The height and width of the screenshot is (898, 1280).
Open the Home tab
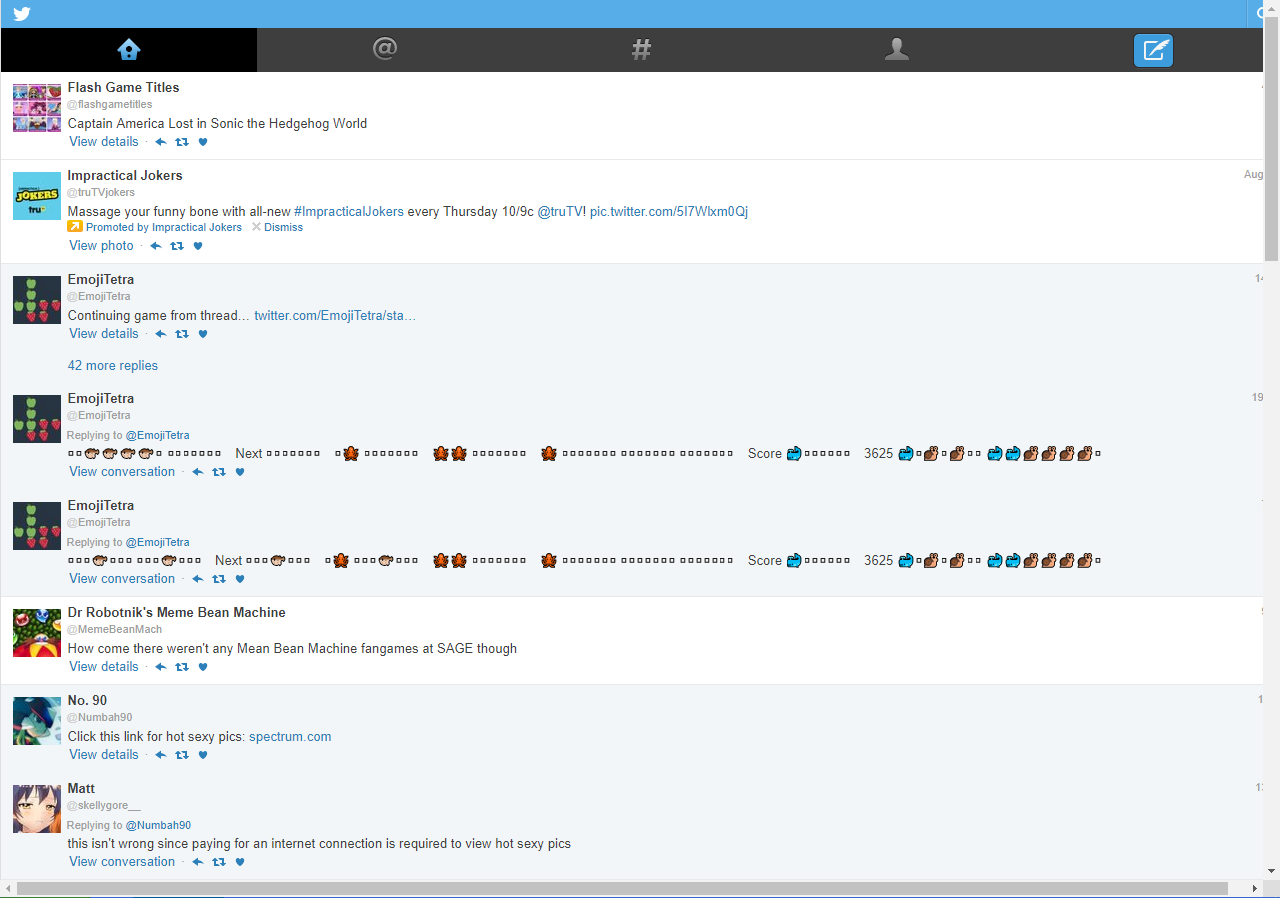pyautogui.click(x=128, y=49)
